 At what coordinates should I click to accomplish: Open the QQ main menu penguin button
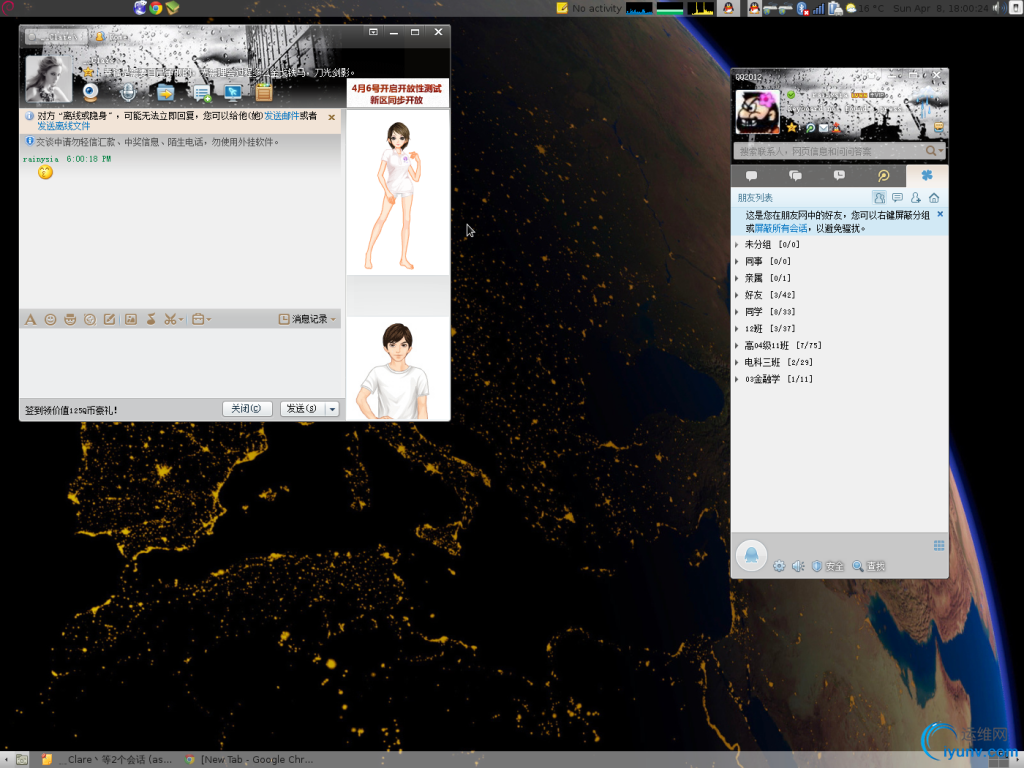click(x=752, y=556)
